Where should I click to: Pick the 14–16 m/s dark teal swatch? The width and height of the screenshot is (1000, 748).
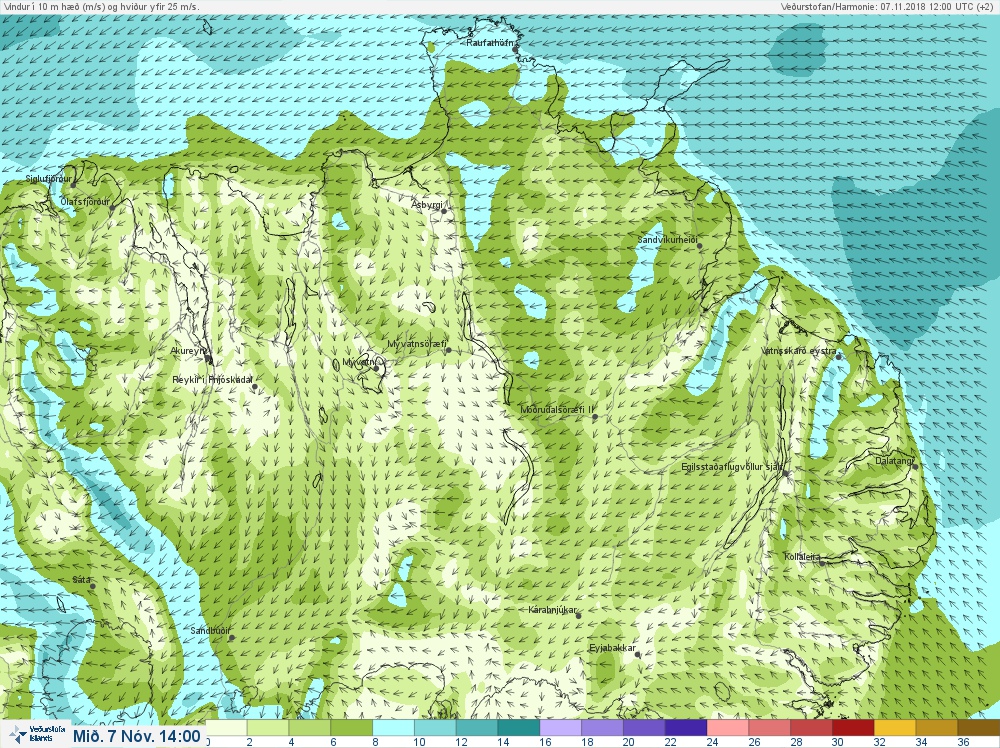click(518, 728)
